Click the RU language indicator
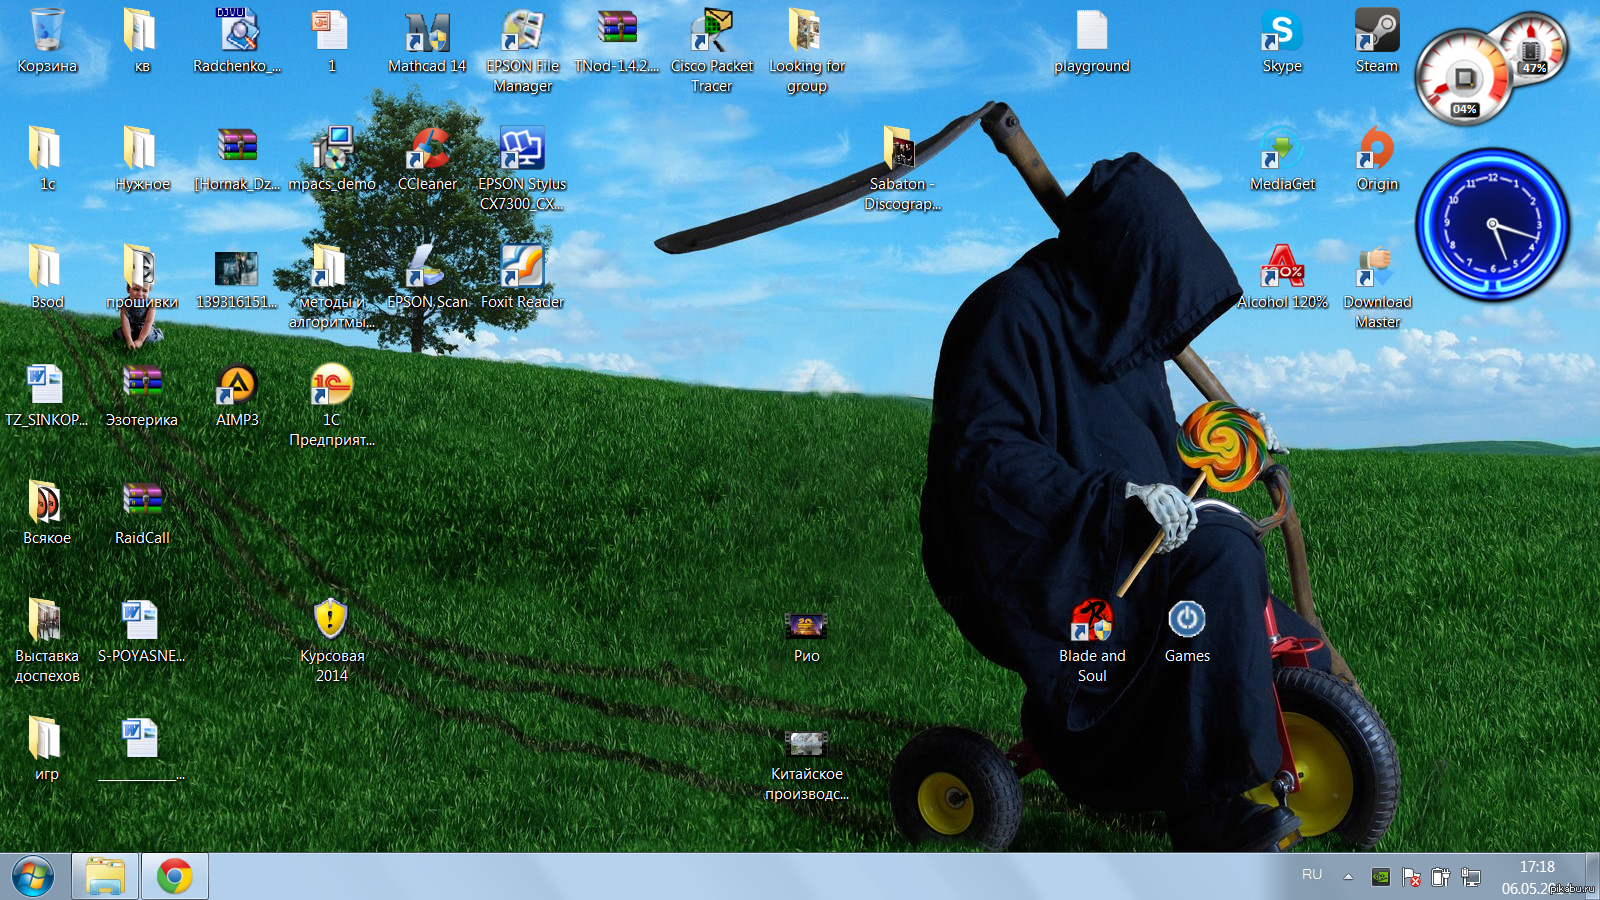The height and width of the screenshot is (900, 1600). tap(1312, 875)
